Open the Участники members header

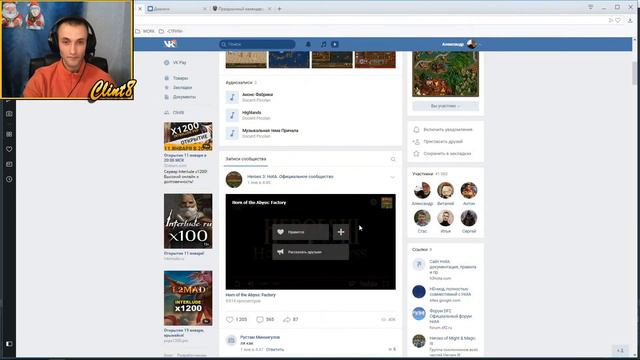[429, 174]
